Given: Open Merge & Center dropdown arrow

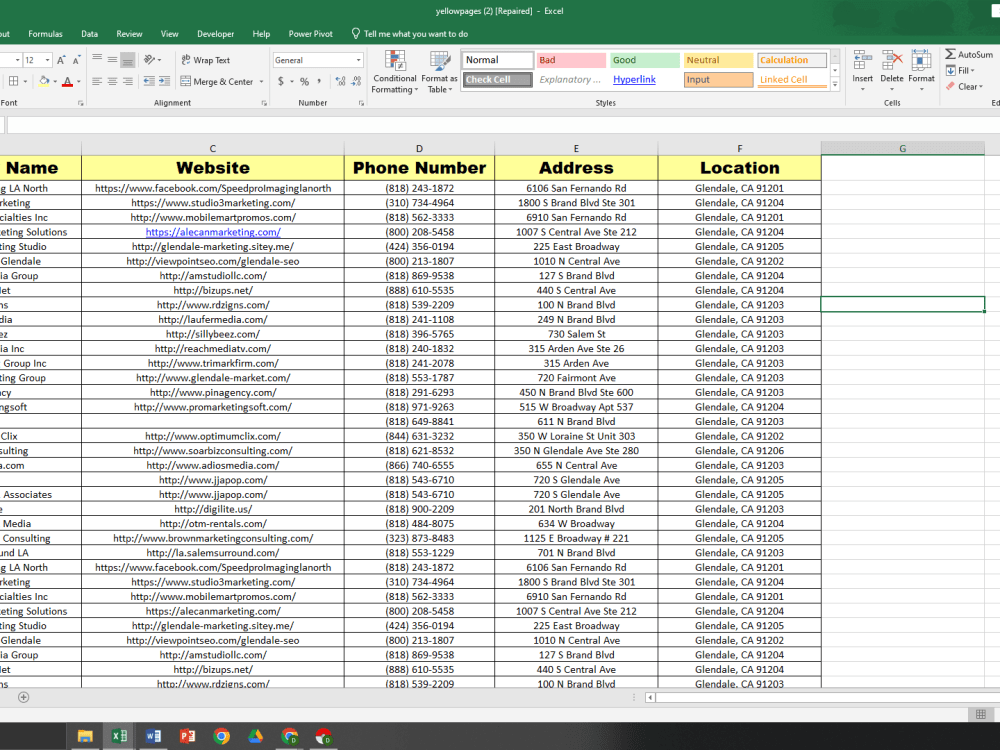Looking at the screenshot, I should (261, 82).
